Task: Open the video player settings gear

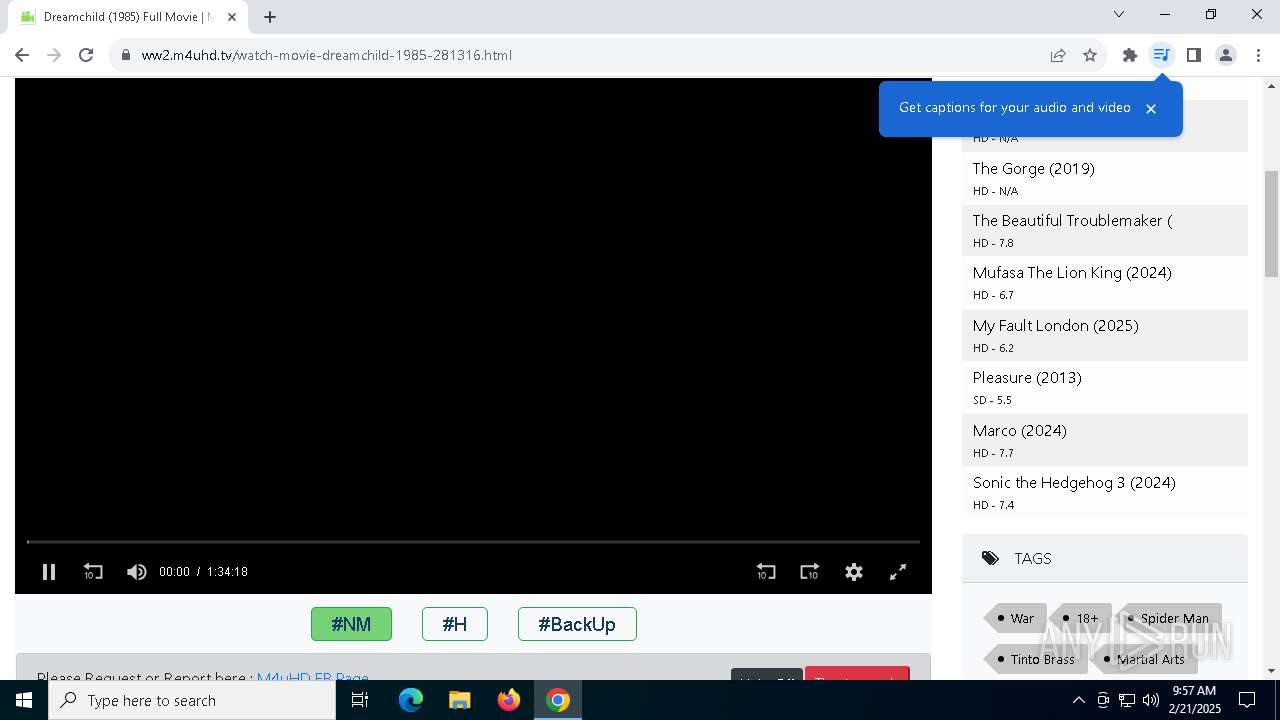Action: (854, 572)
